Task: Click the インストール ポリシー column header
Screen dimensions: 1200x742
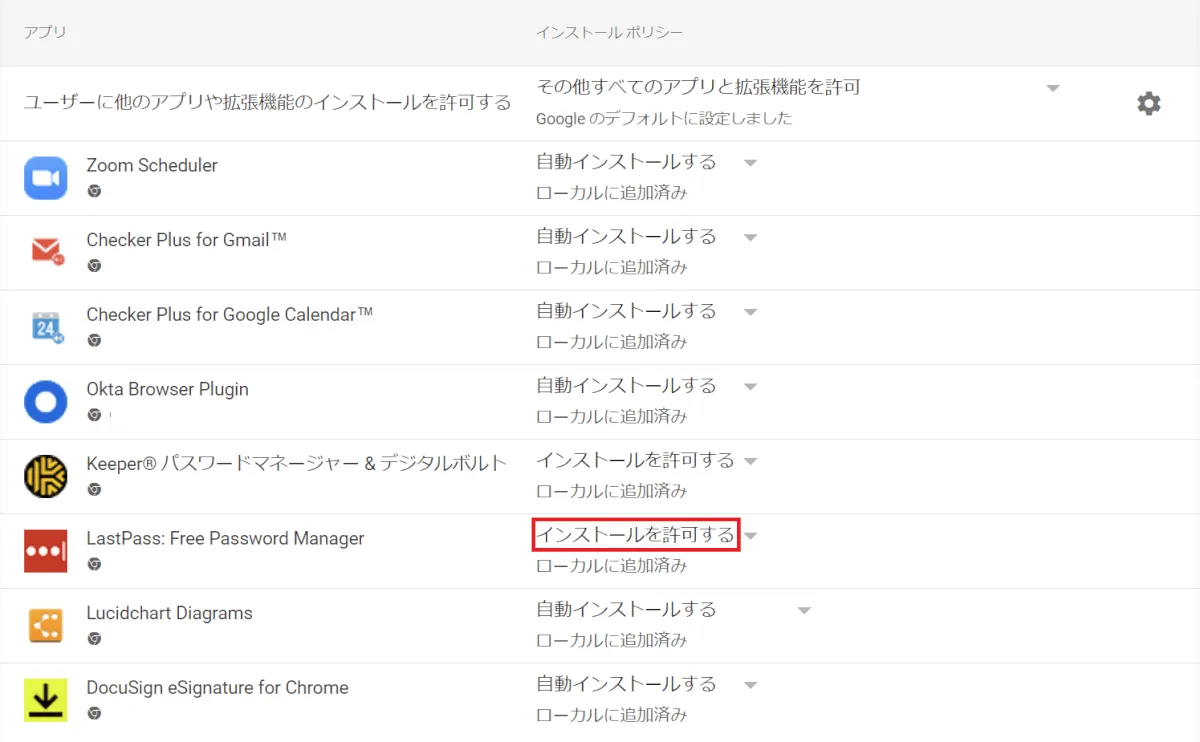Action: [609, 33]
